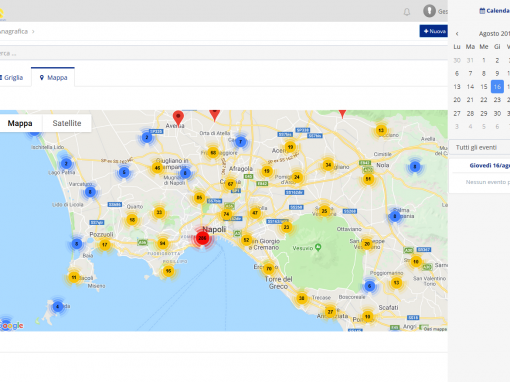This screenshot has height=382, width=510.
Task: Select August 7 in the calendar
Action: [x=470, y=73]
